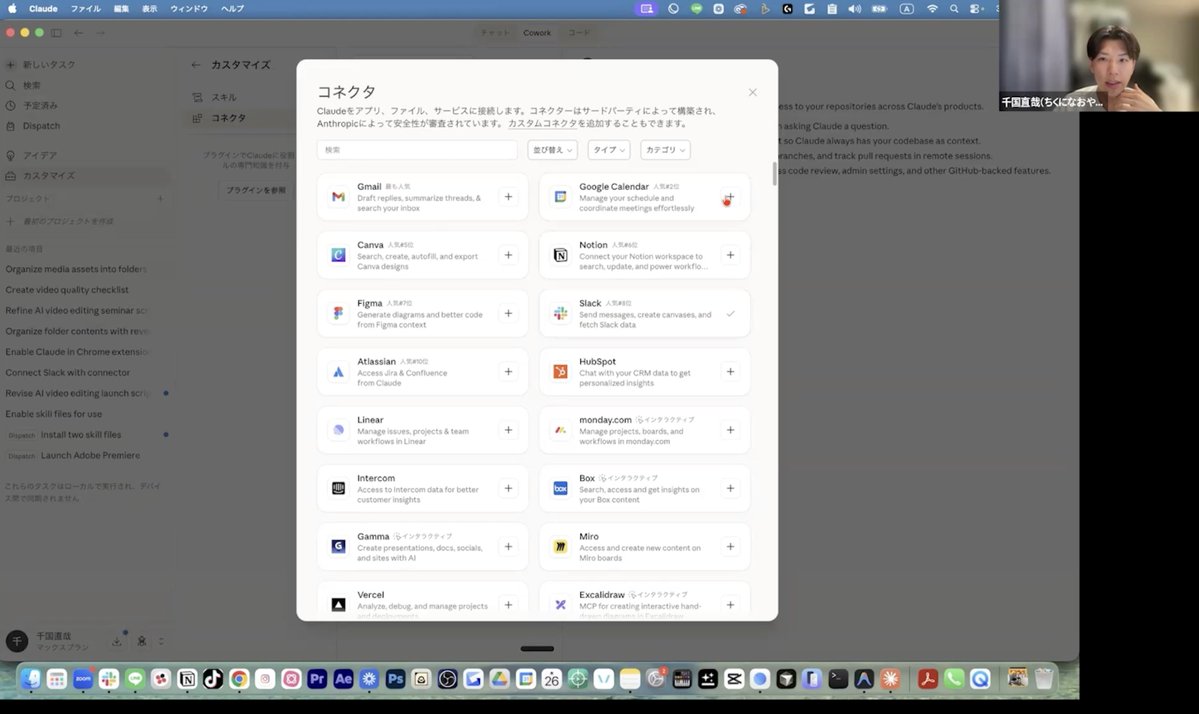Open アイデア in the sidebar
This screenshot has width=1199, height=714.
(40, 155)
